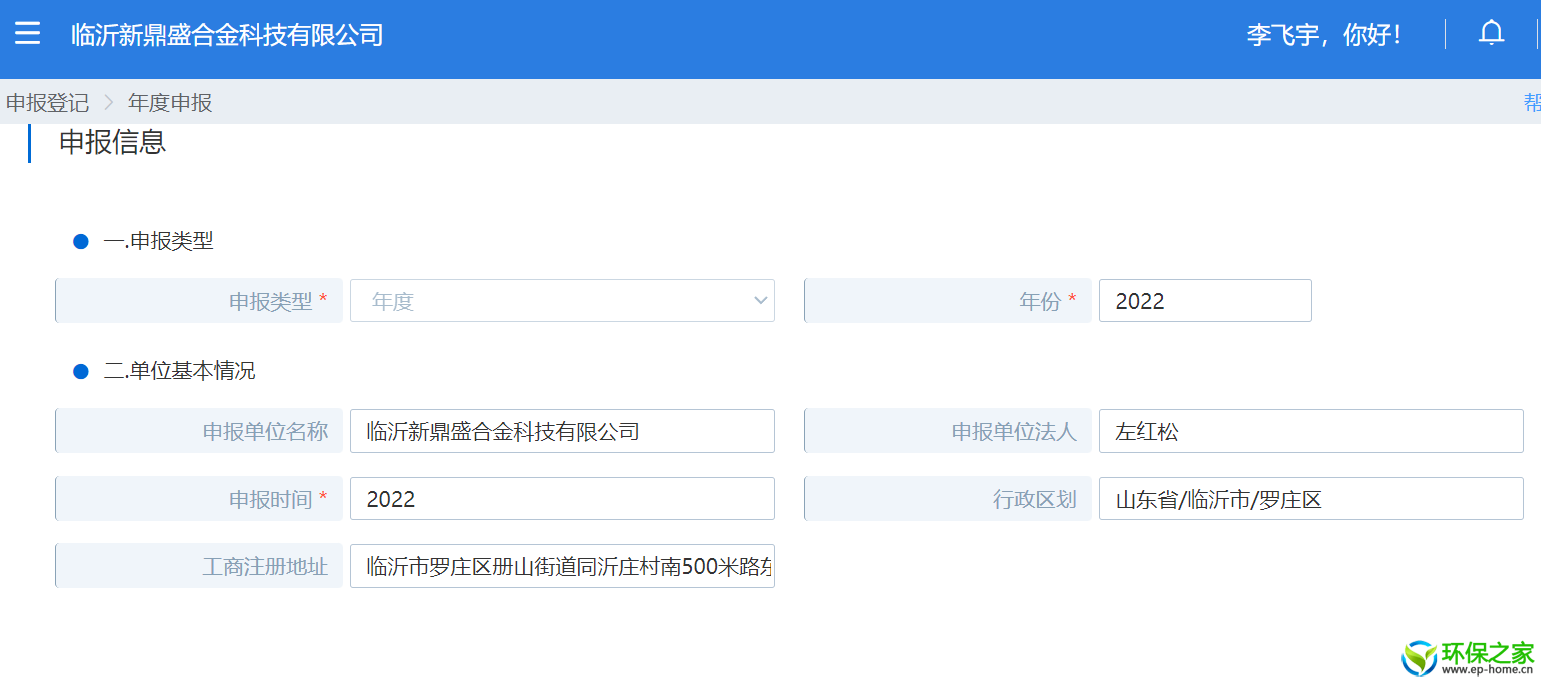Click the notification bell icon
The height and width of the screenshot is (683, 1541).
(x=1491, y=33)
